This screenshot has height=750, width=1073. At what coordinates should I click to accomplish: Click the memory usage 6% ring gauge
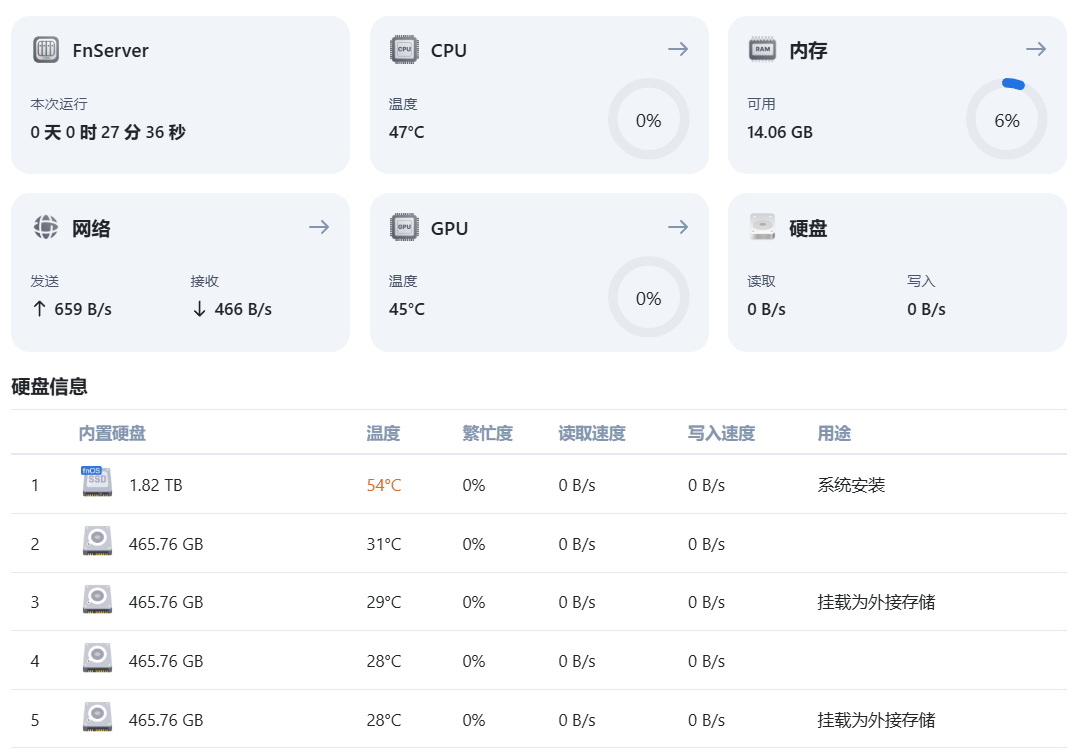(1006, 120)
